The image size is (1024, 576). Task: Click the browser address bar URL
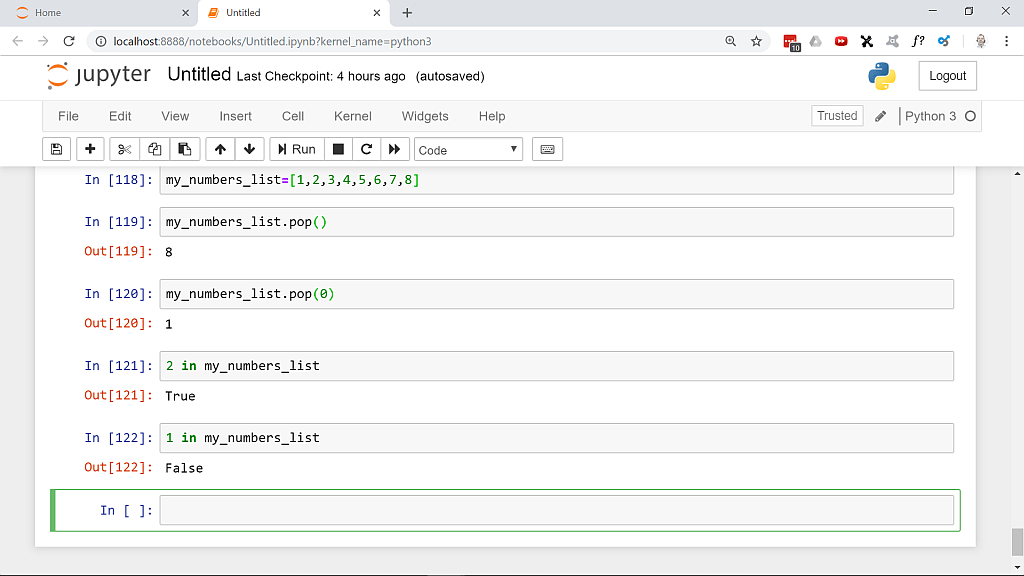[x=272, y=41]
